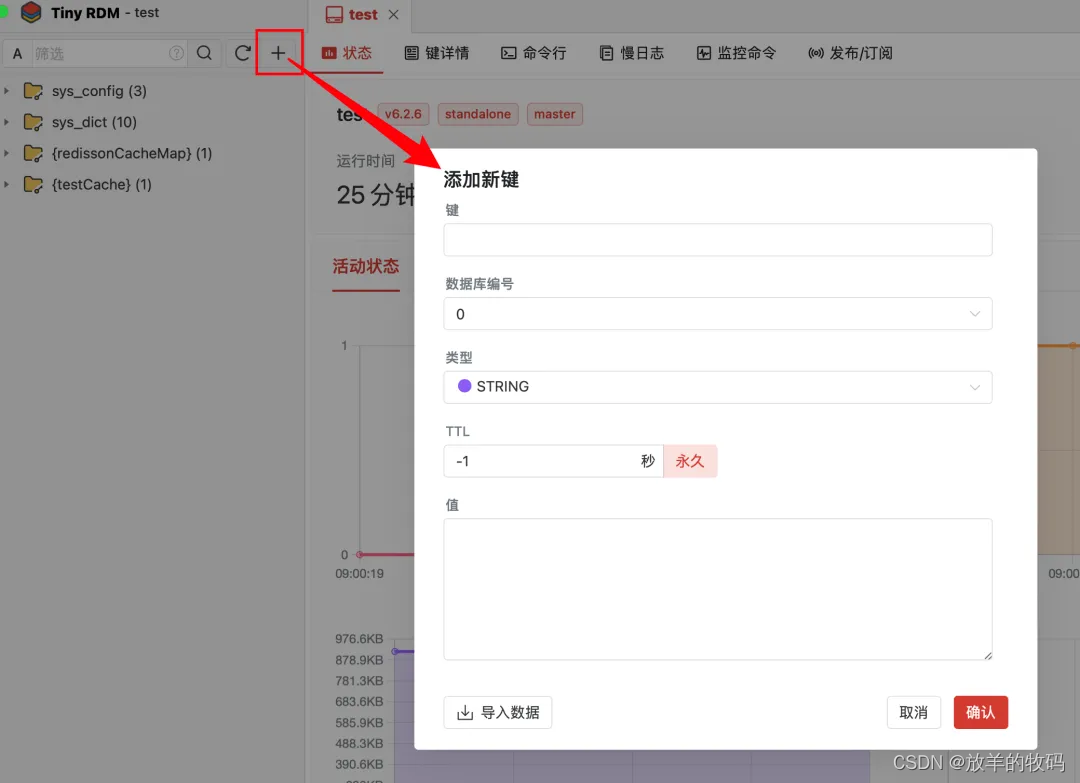Image resolution: width=1080 pixels, height=783 pixels.
Task: Click the refresh key list icon
Action: point(242,53)
